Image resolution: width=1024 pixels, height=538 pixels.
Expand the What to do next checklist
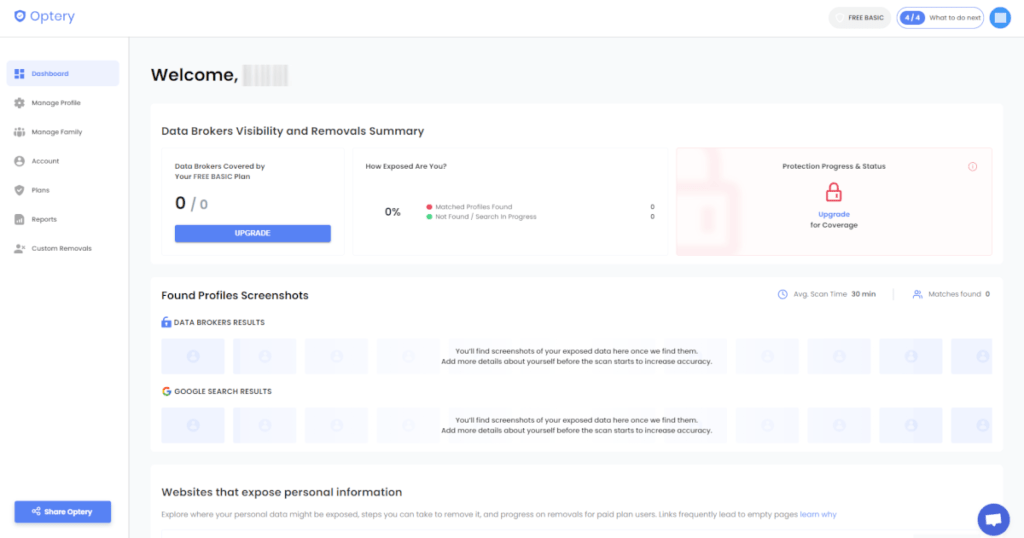940,17
